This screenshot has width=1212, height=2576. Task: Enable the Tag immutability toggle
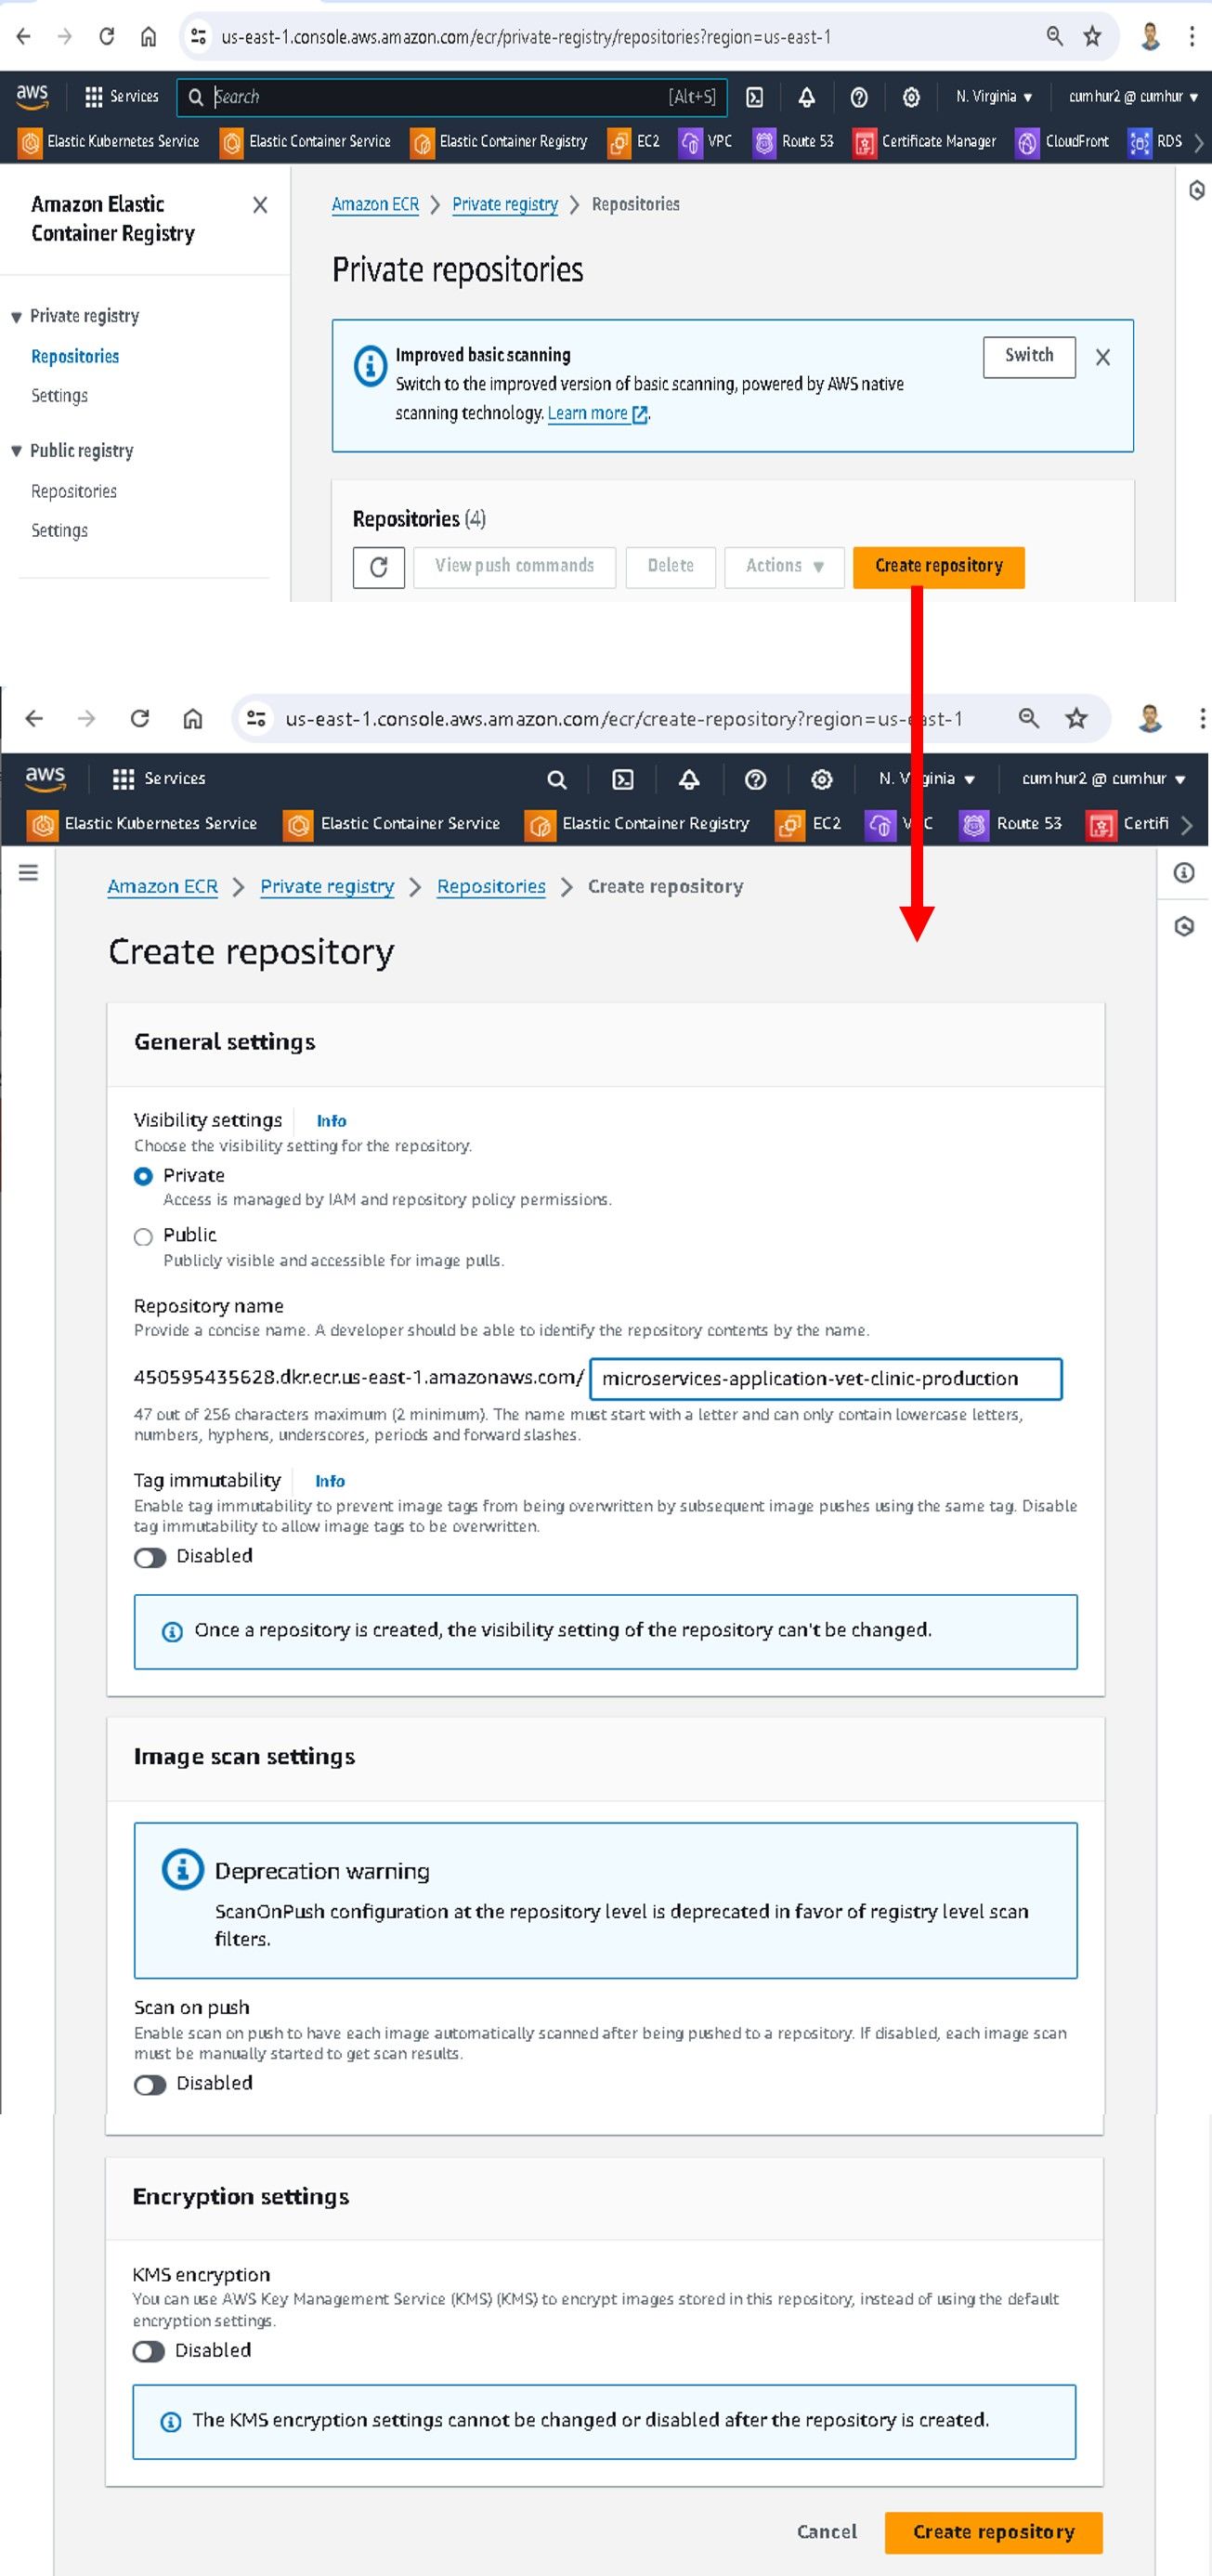coord(150,1557)
